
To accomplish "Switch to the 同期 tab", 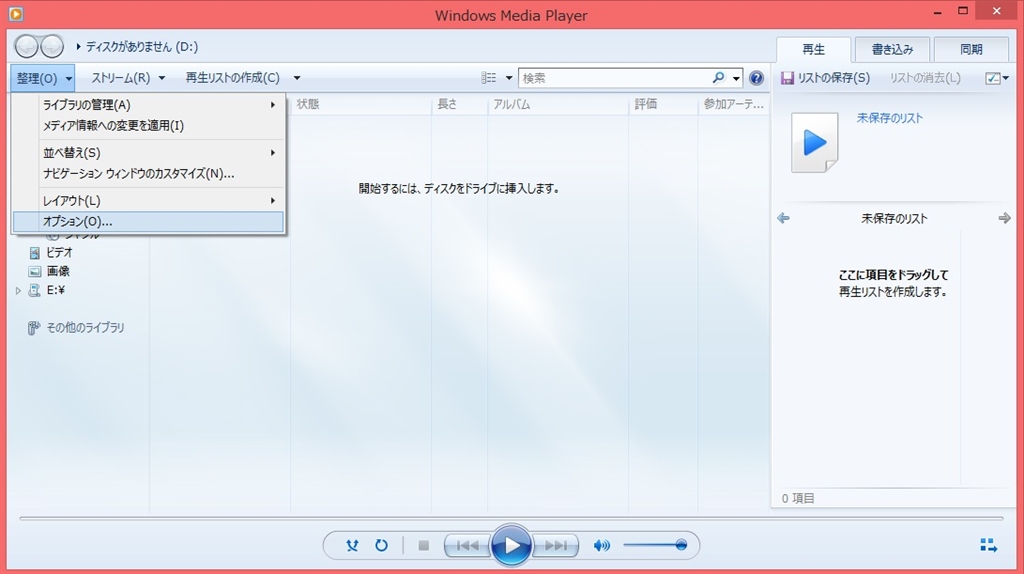I will tap(971, 49).
